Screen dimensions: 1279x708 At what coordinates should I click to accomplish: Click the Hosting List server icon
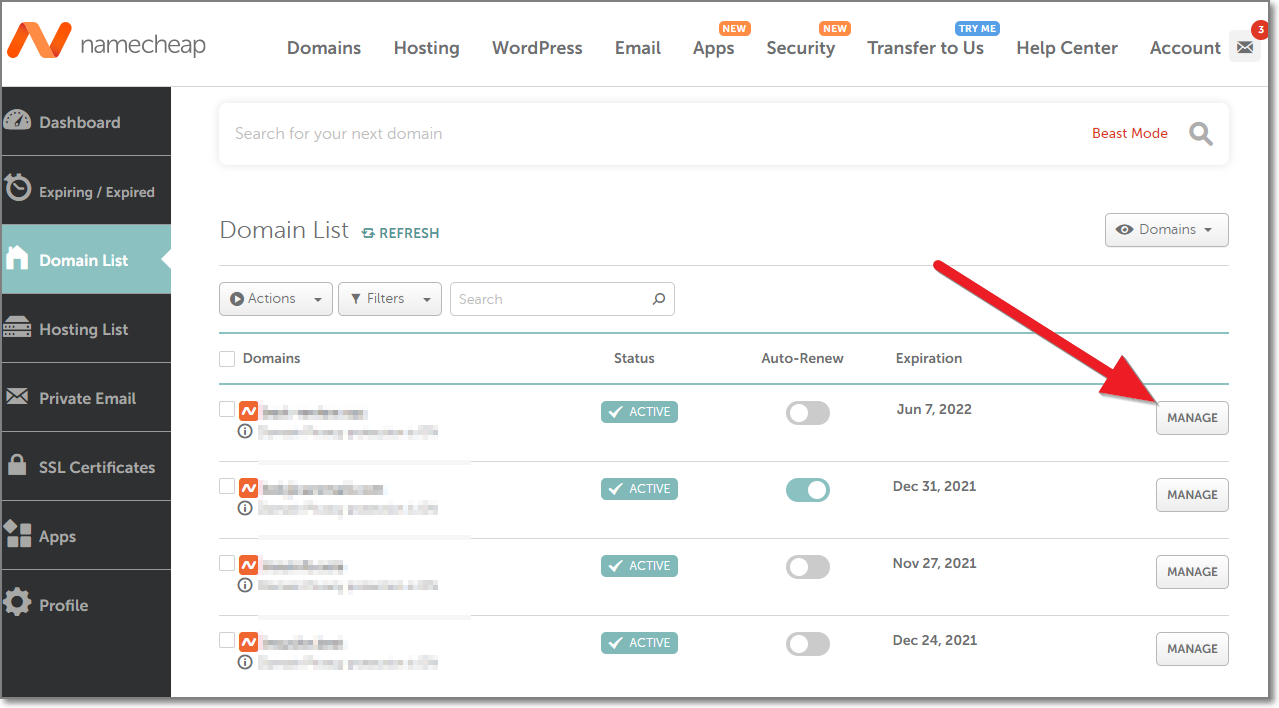coord(18,328)
